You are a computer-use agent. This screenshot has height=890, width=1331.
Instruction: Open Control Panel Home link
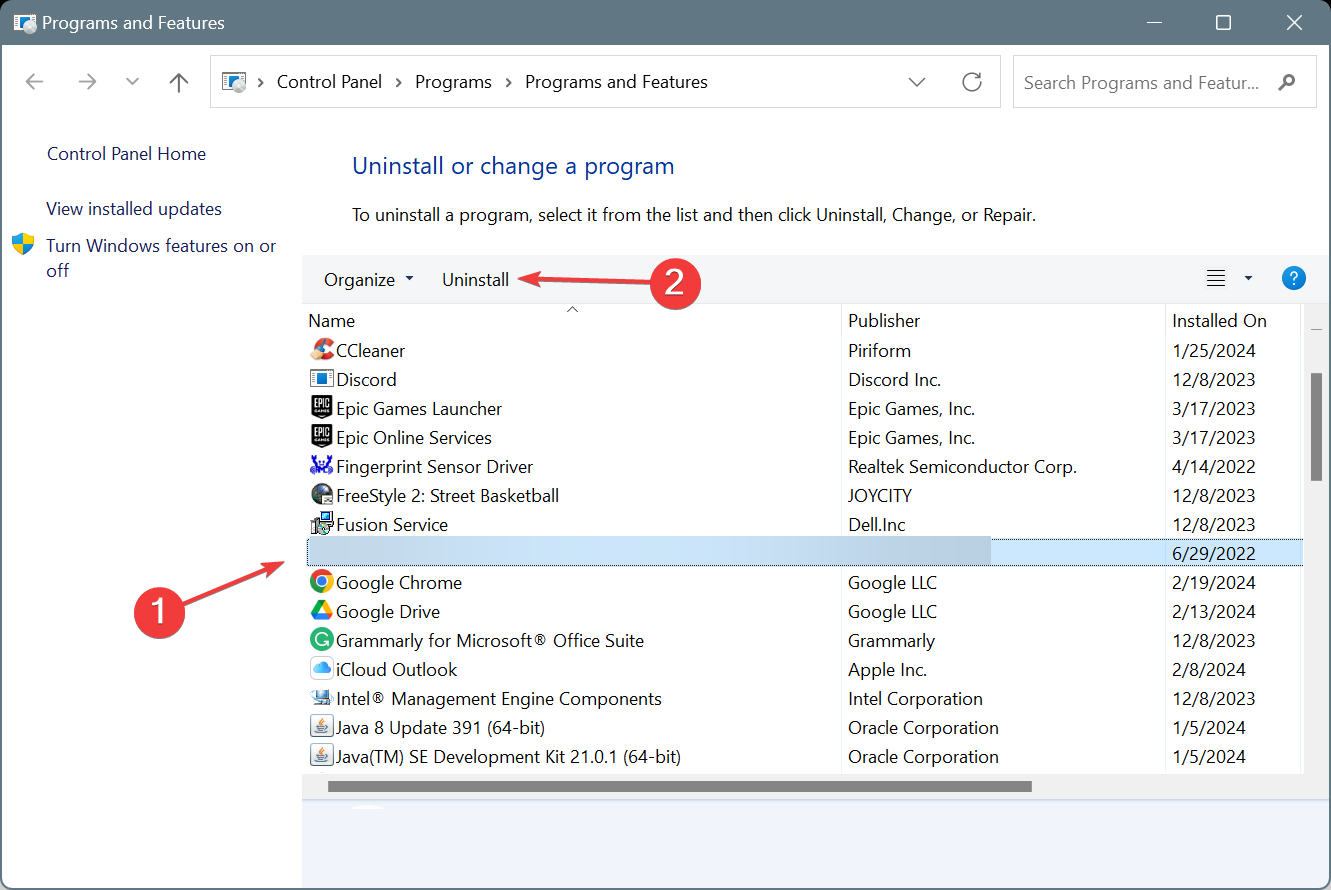click(x=126, y=153)
